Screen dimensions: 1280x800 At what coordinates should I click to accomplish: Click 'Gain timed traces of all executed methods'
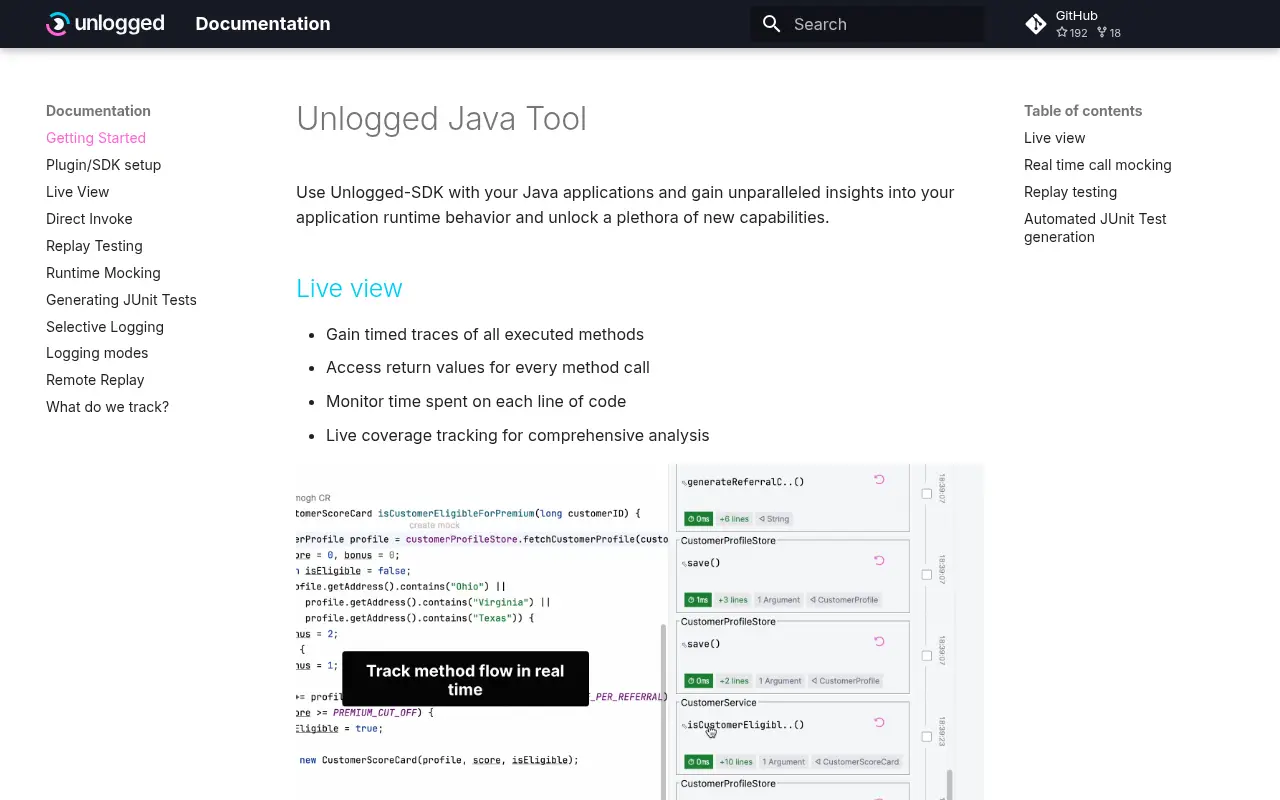pos(485,334)
